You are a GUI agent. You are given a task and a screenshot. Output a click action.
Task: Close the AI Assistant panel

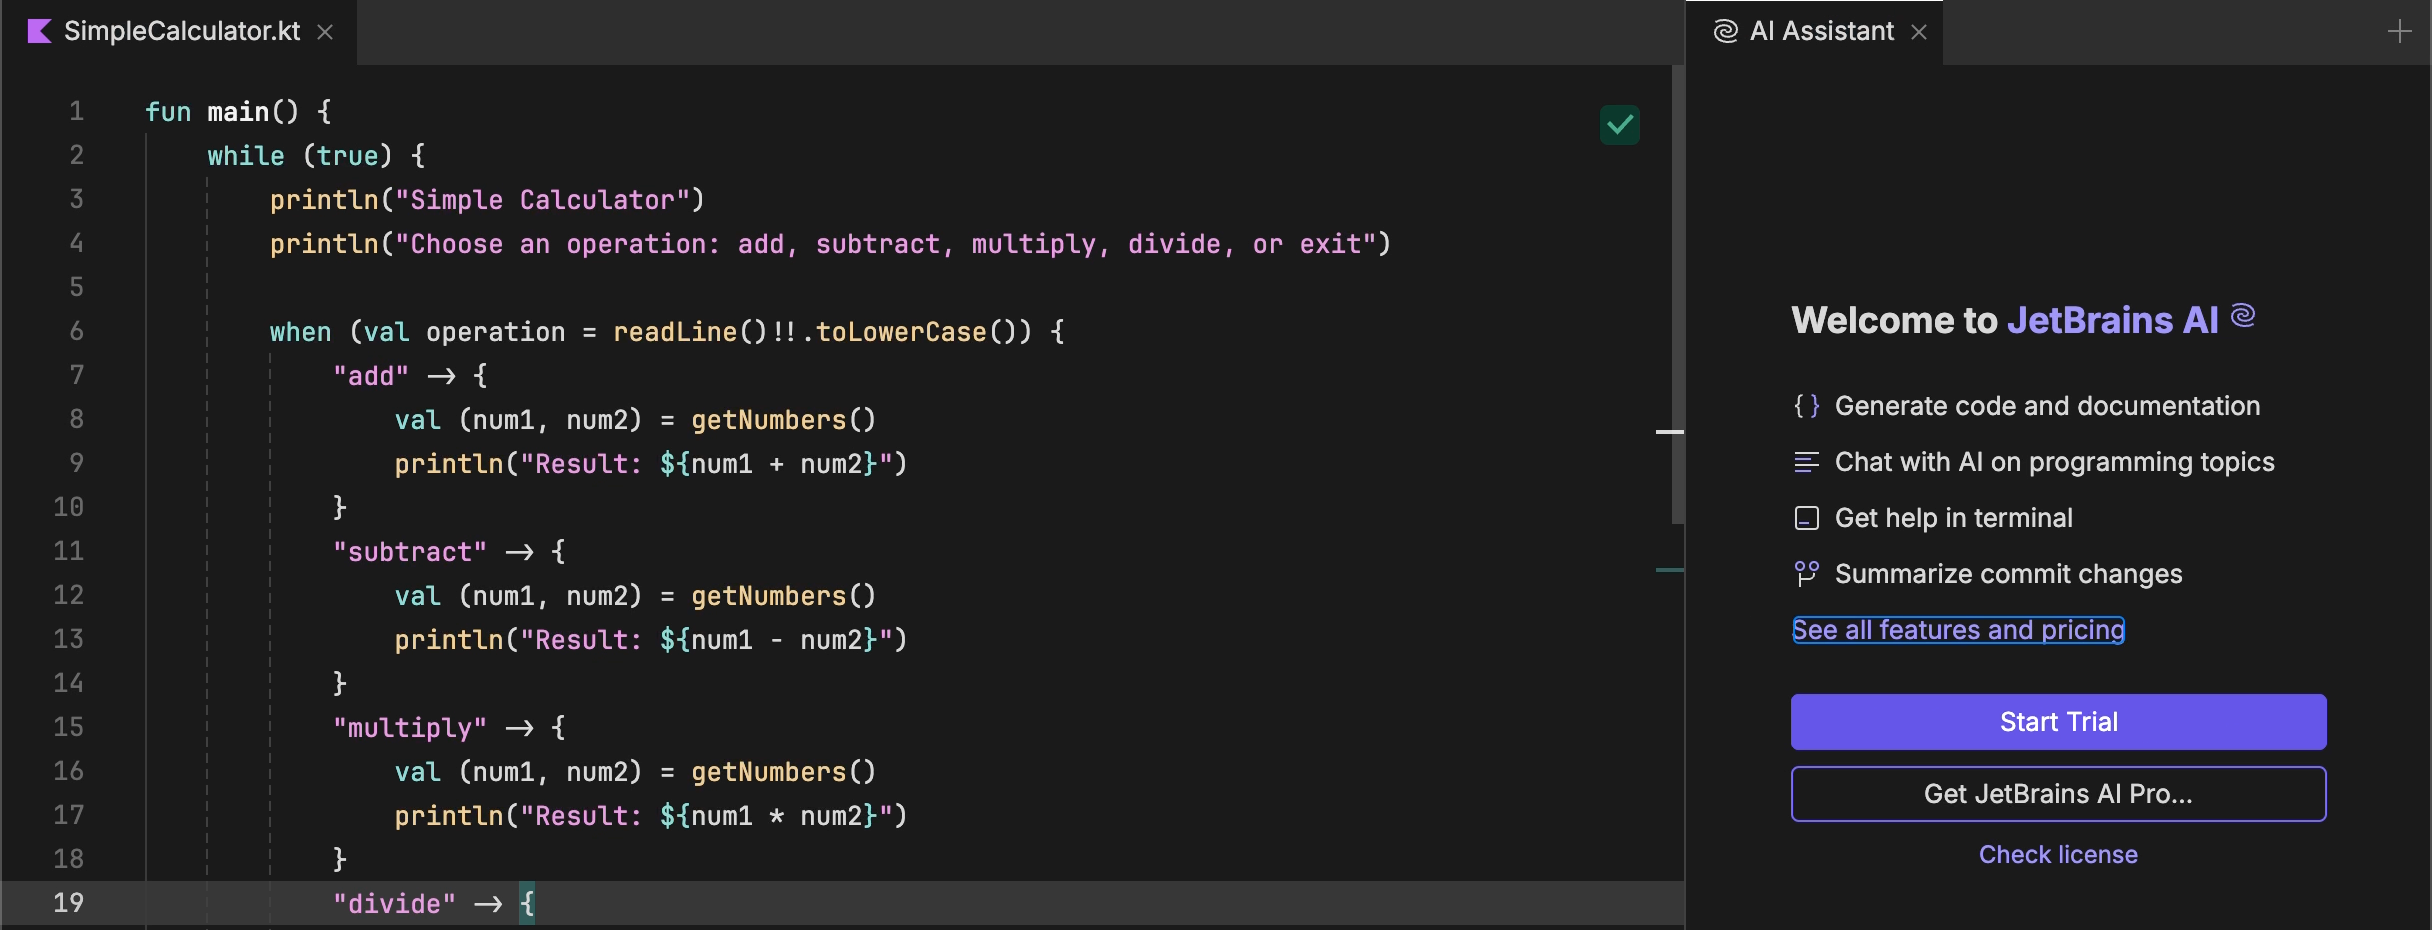pos(1919,31)
